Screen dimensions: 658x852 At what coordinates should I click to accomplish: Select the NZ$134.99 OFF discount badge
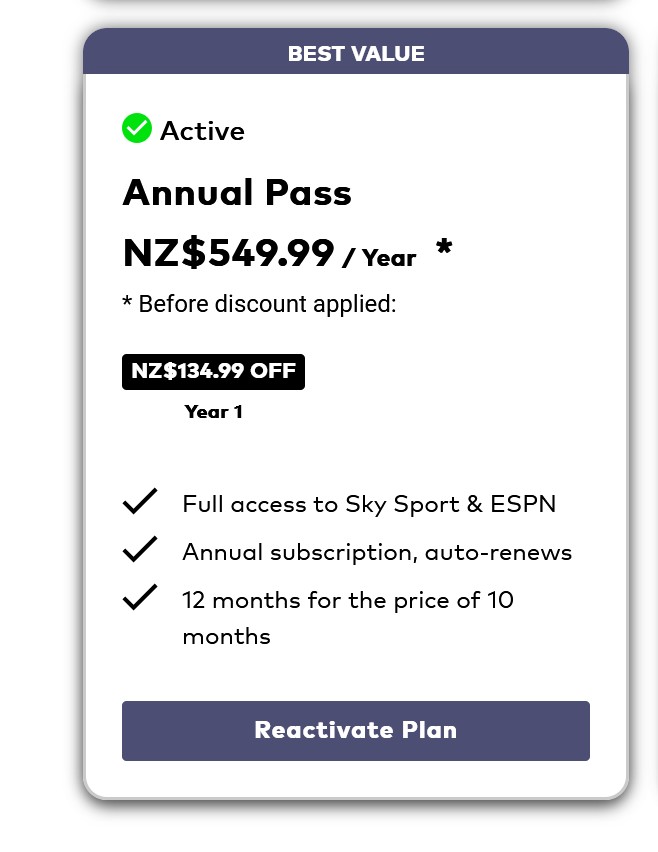point(213,372)
